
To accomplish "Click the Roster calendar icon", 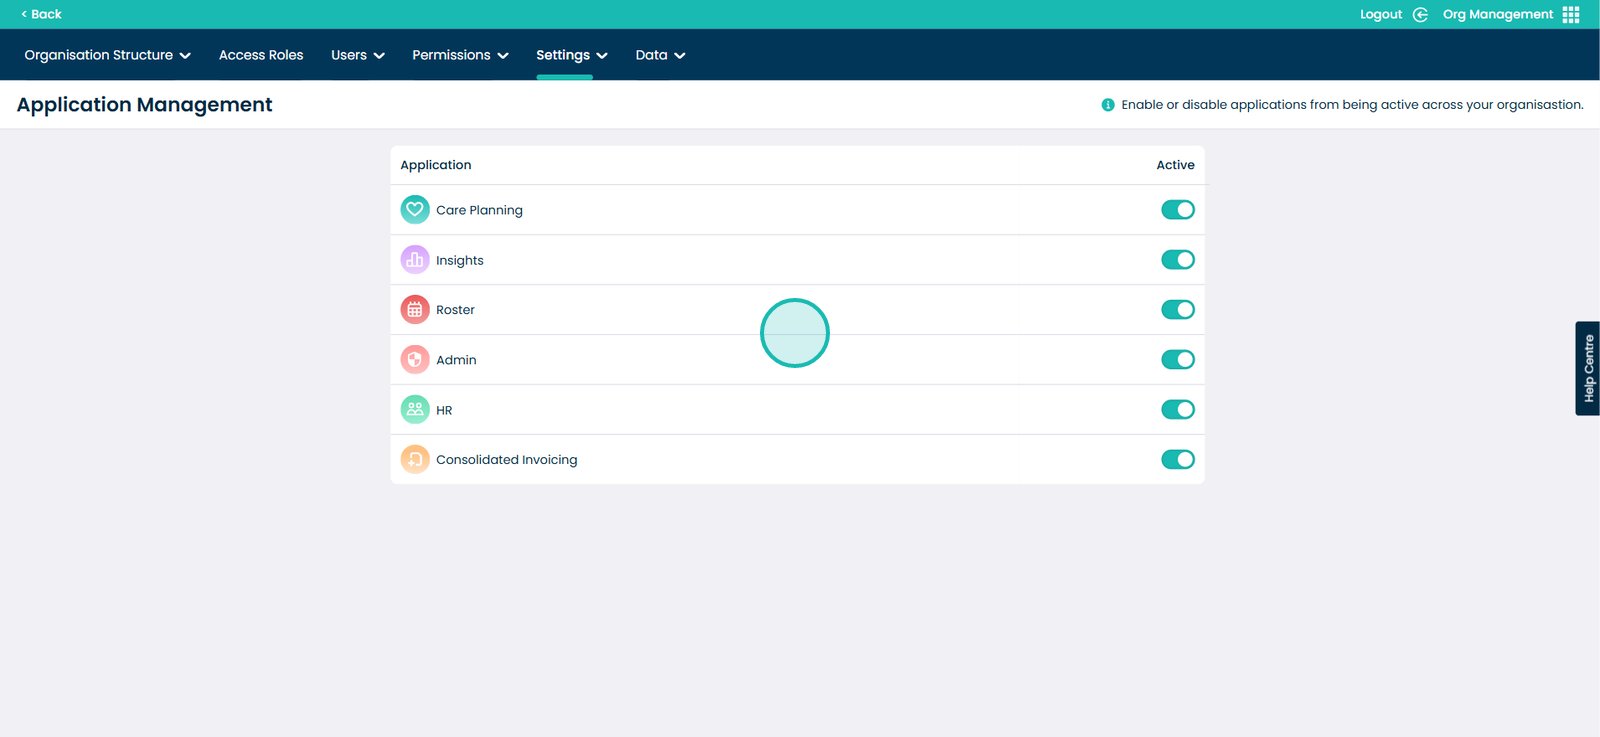I will click(415, 310).
